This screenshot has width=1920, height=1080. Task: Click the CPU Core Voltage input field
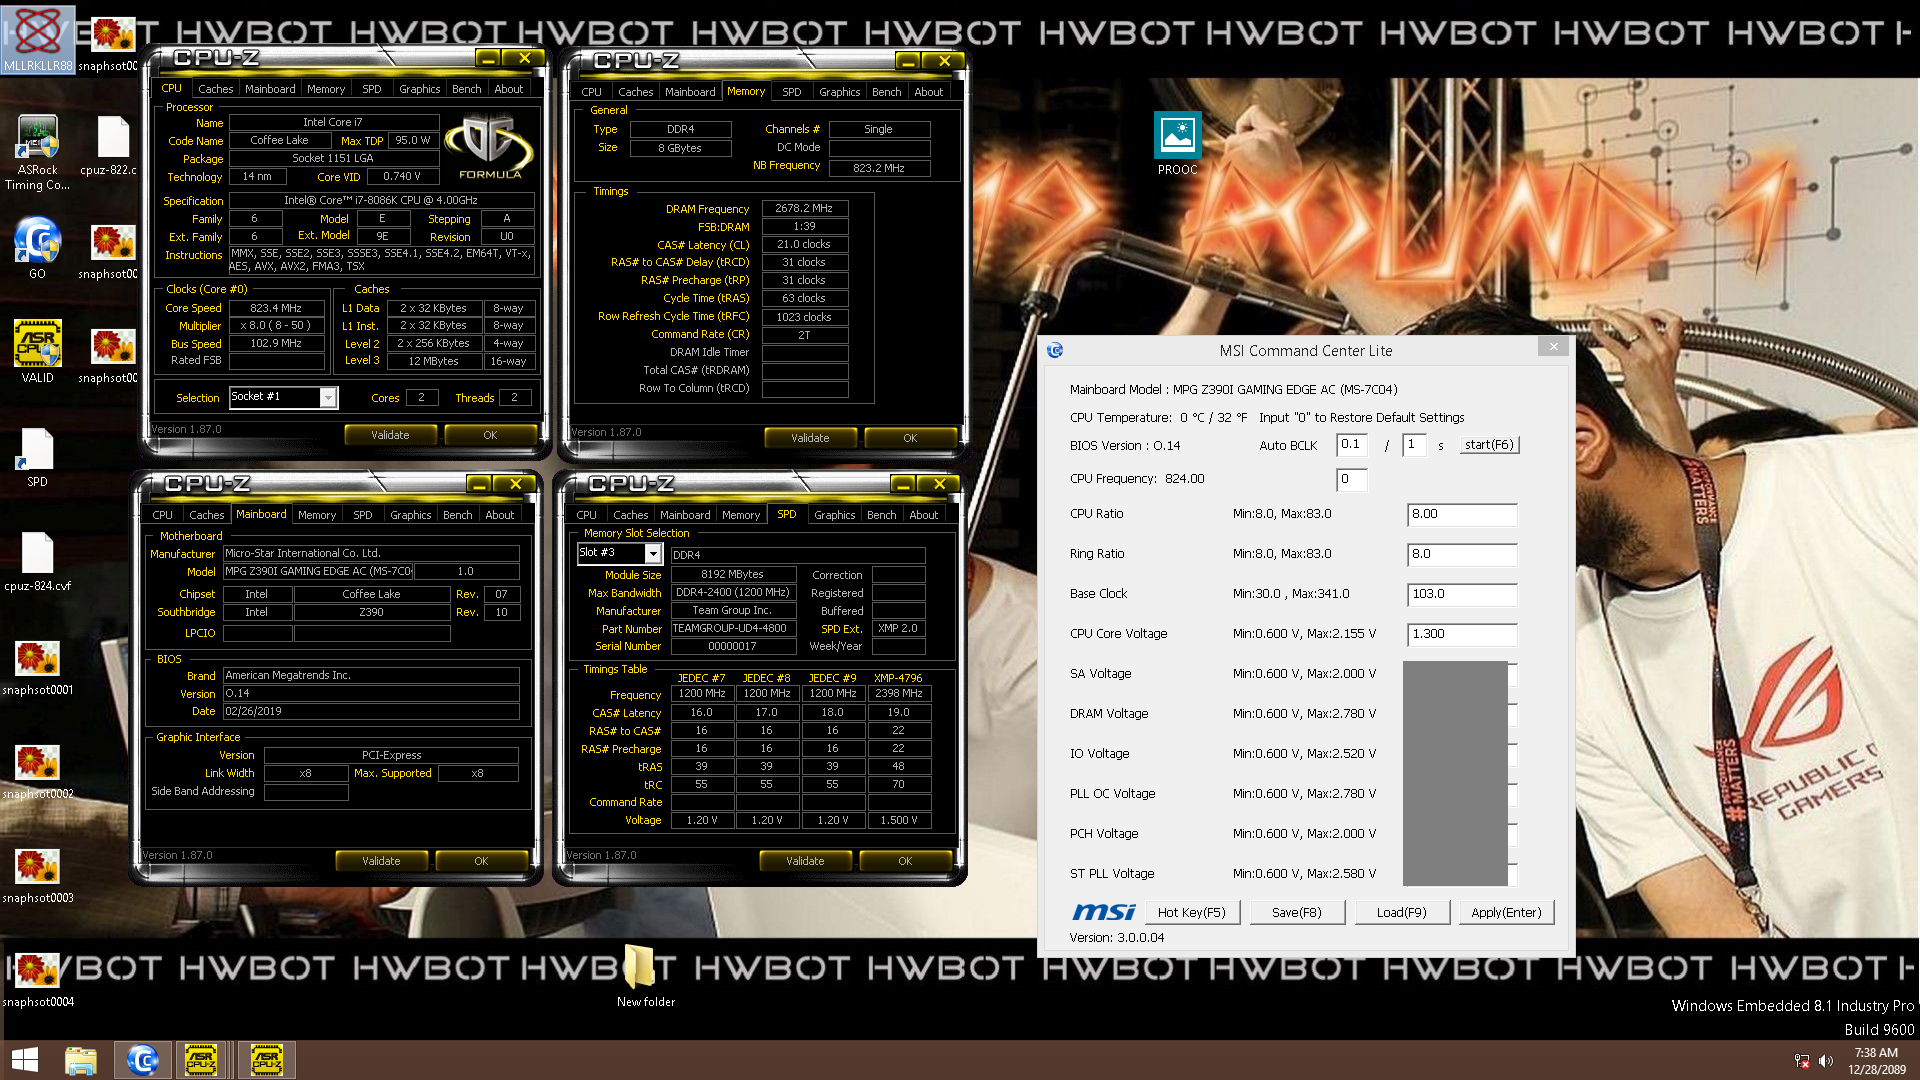pyautogui.click(x=1462, y=634)
